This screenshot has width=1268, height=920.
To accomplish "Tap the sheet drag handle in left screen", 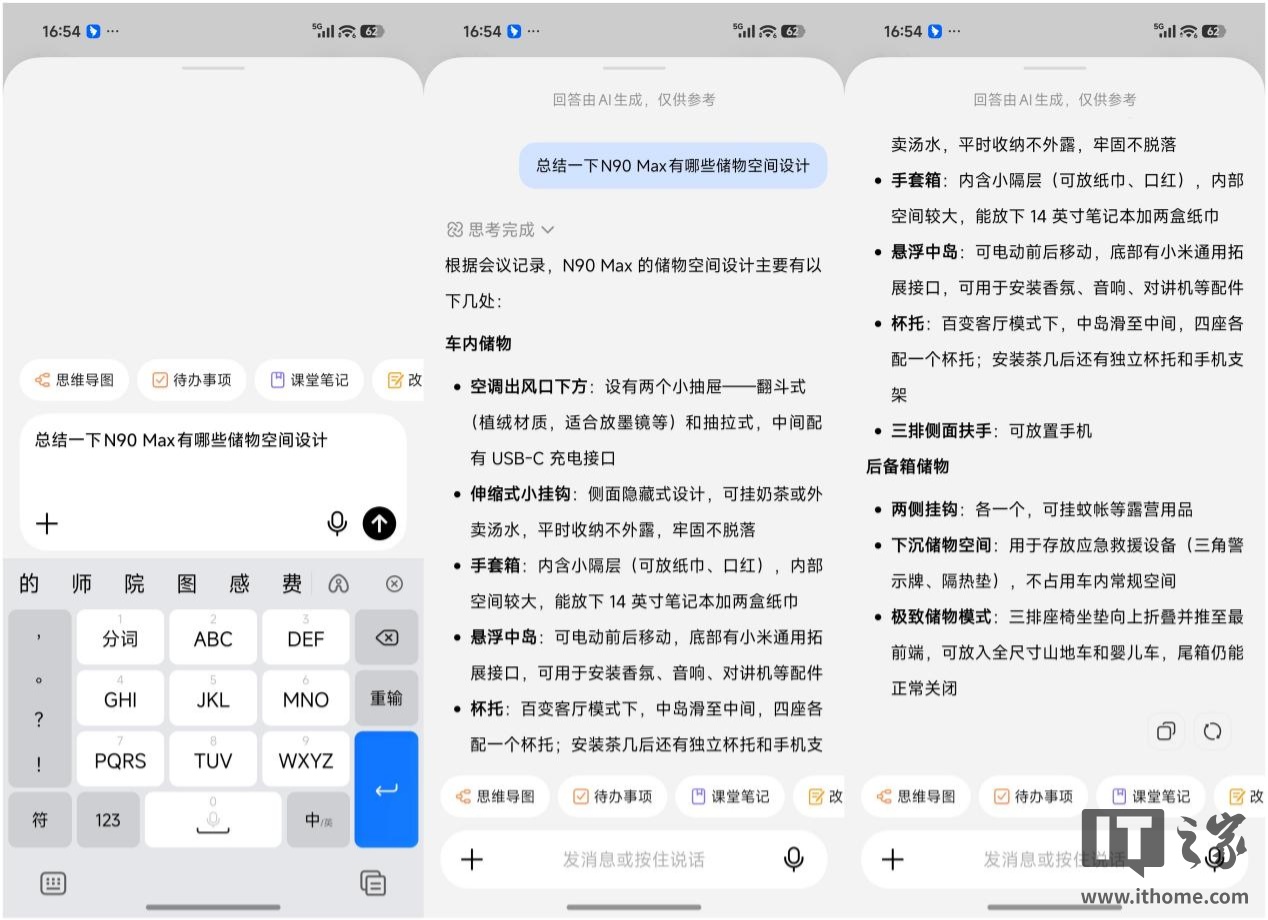I will coord(213,68).
